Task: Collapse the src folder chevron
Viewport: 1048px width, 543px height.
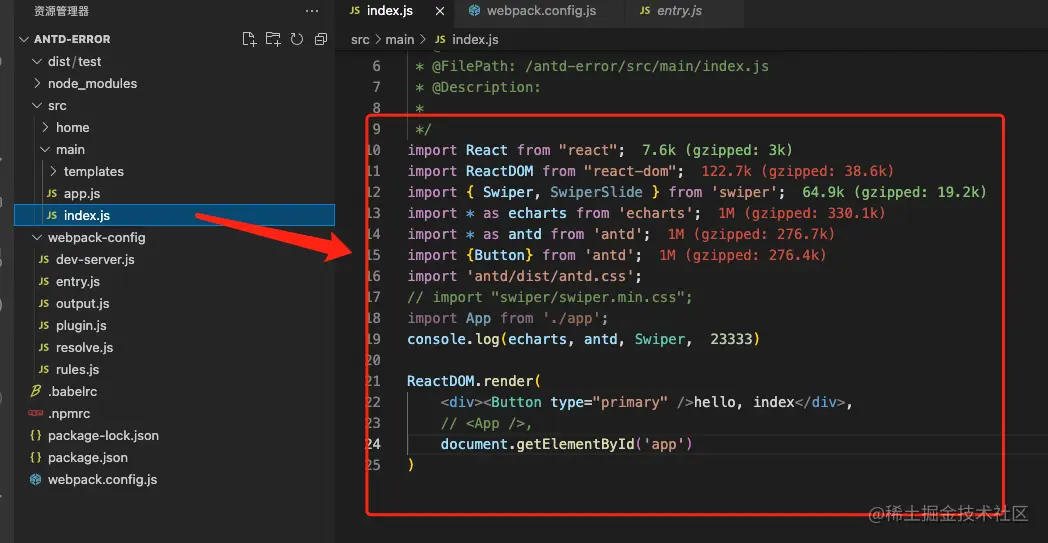Action: 37,106
